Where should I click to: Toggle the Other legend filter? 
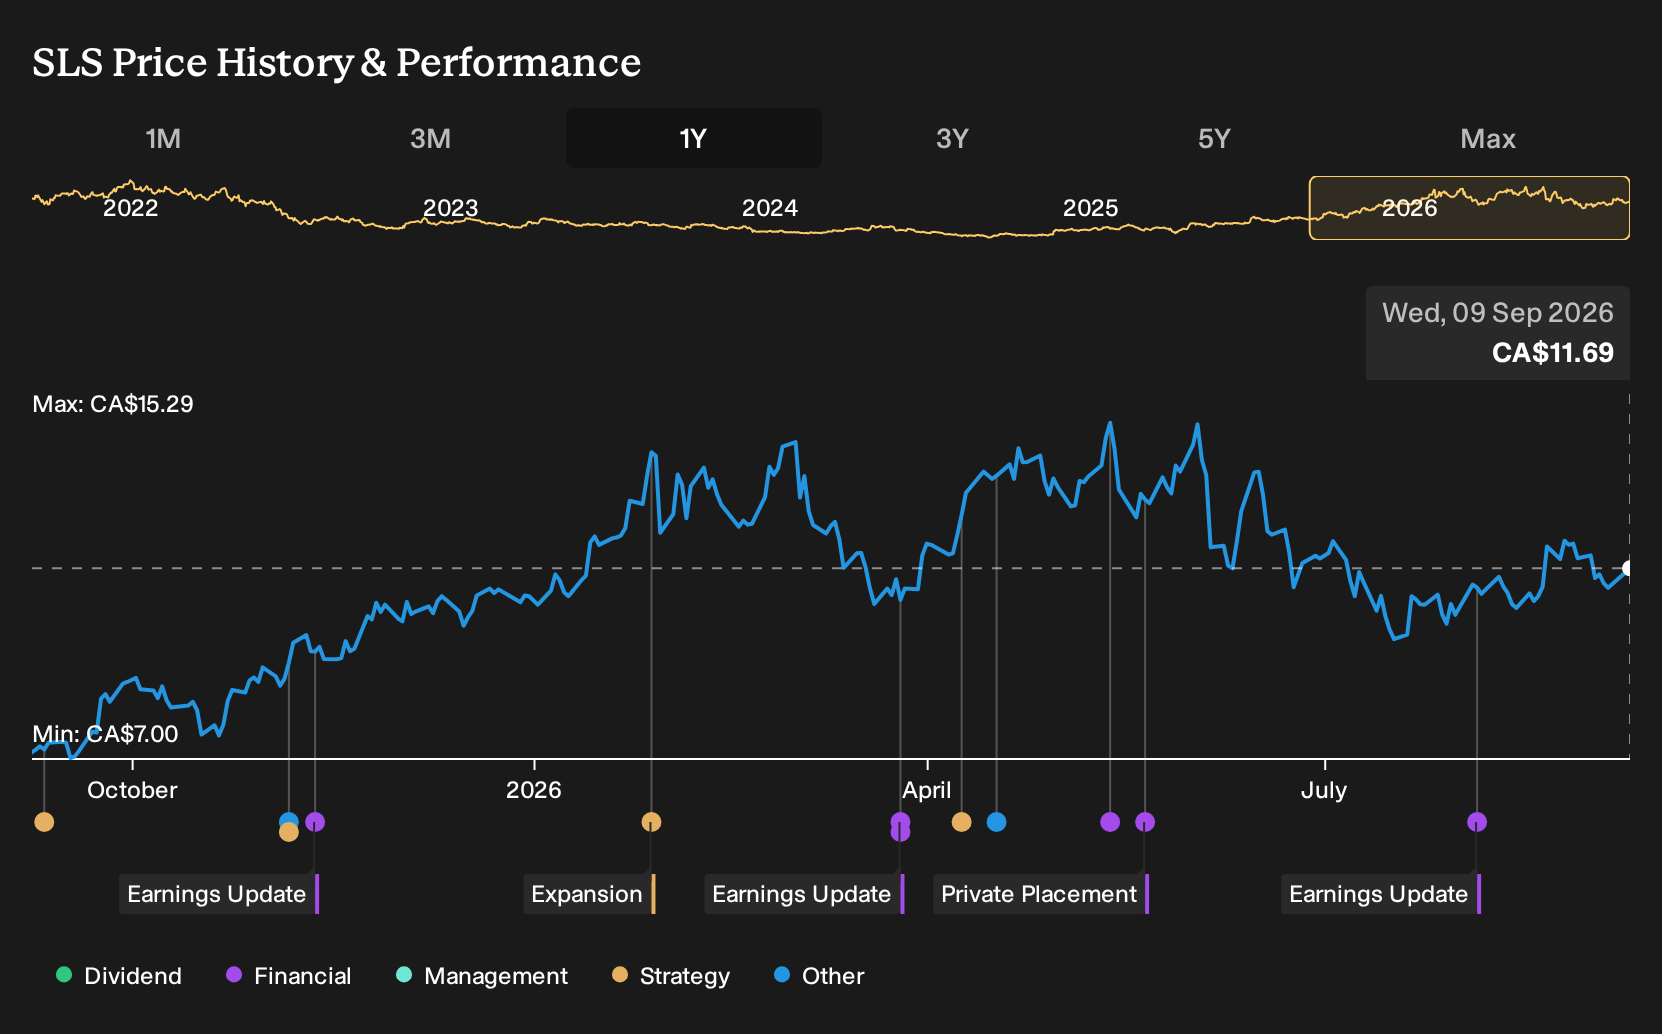point(819,976)
